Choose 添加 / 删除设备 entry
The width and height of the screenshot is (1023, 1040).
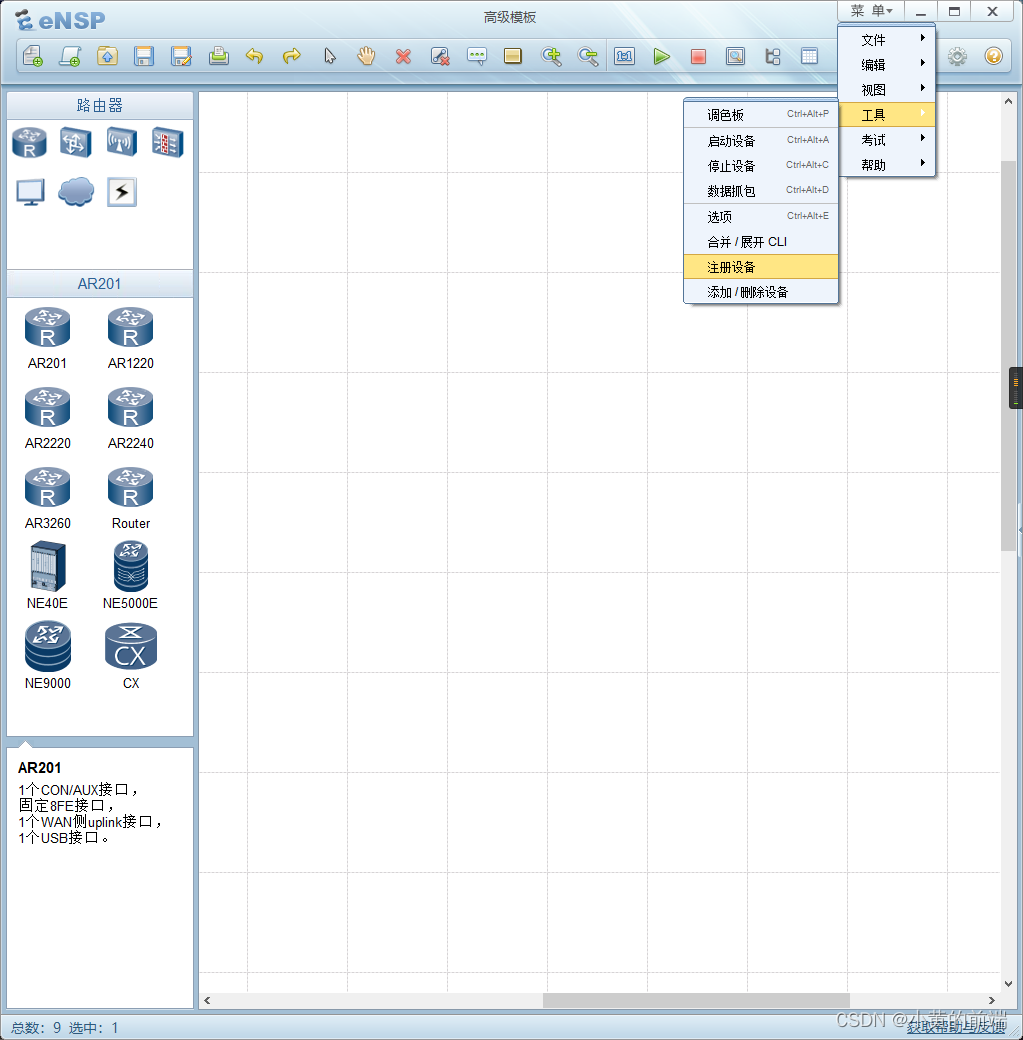pyautogui.click(x=761, y=292)
